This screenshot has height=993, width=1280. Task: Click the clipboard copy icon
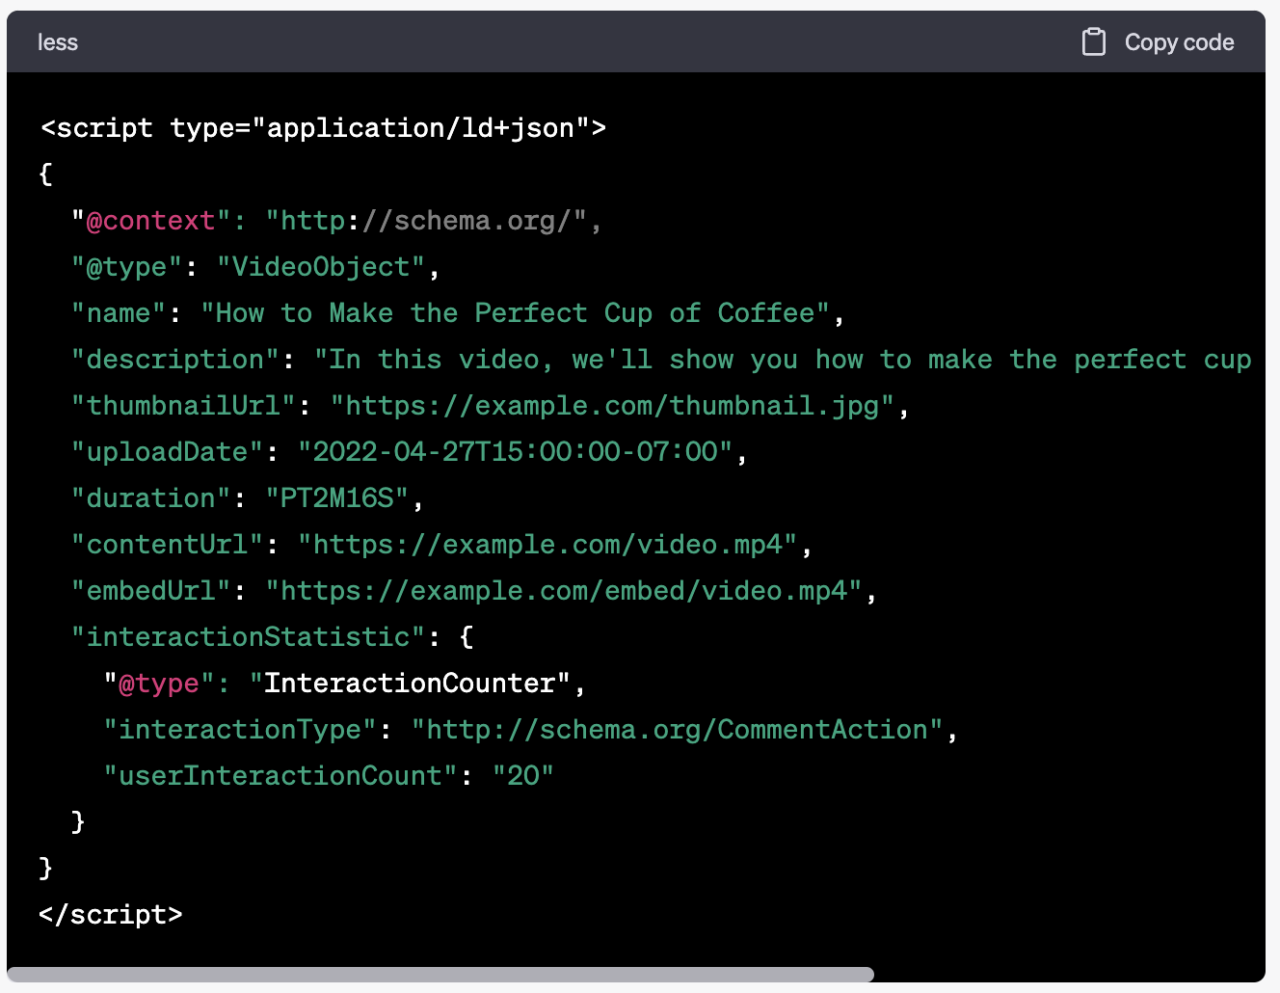[x=1094, y=42]
